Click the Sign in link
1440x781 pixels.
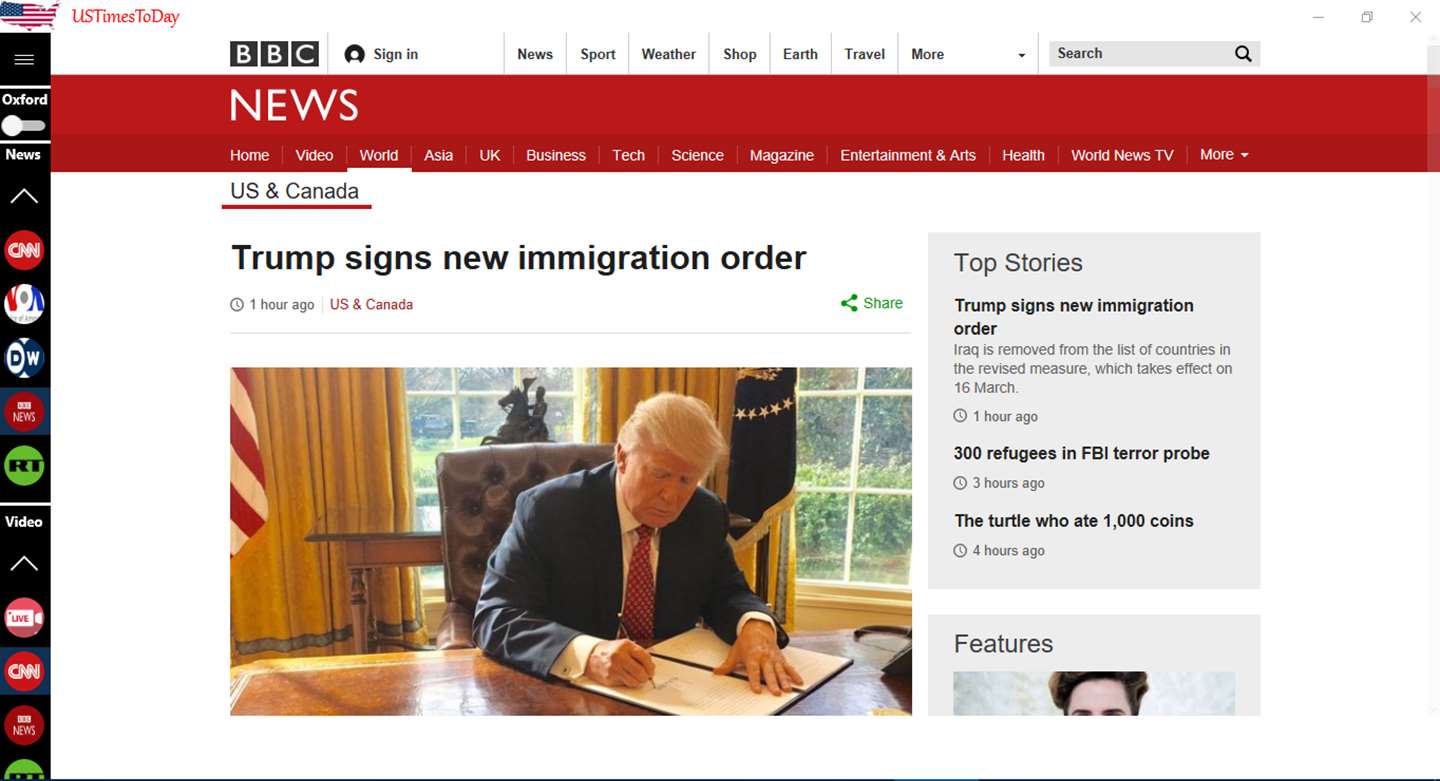tap(381, 54)
